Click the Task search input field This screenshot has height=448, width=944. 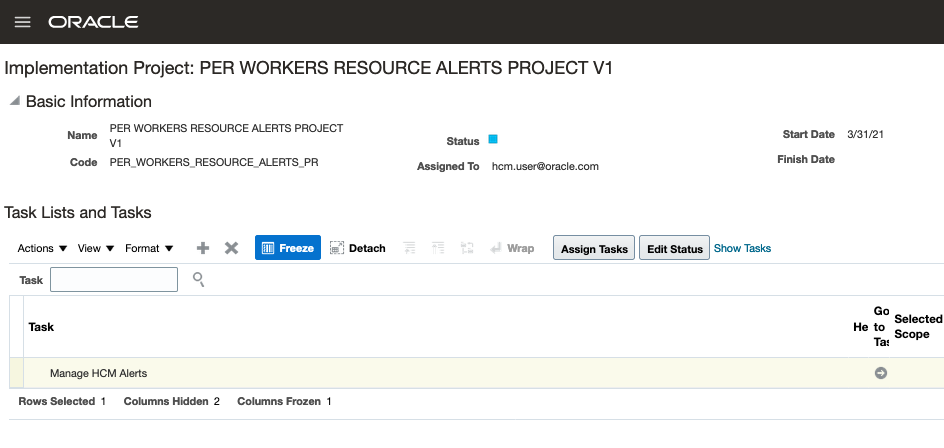[114, 280]
